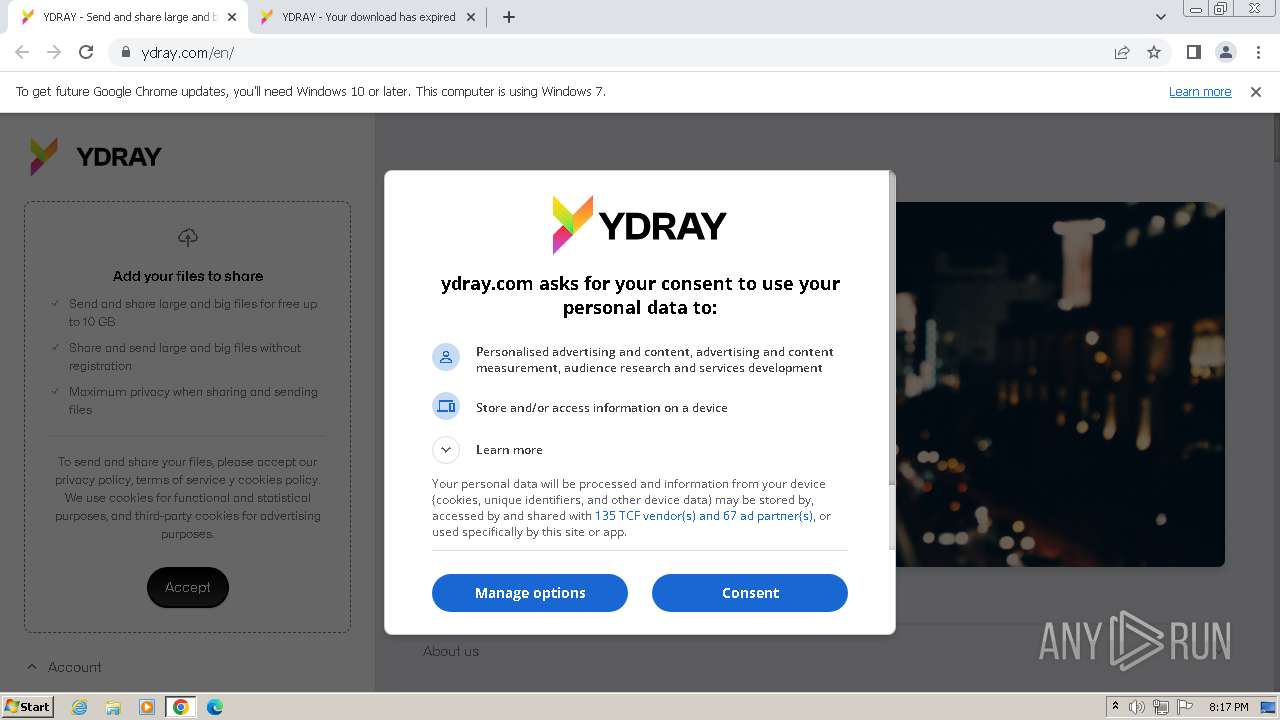Screen dimensions: 1280x720
Task: Reload the ydray.com page
Action: click(x=86, y=53)
